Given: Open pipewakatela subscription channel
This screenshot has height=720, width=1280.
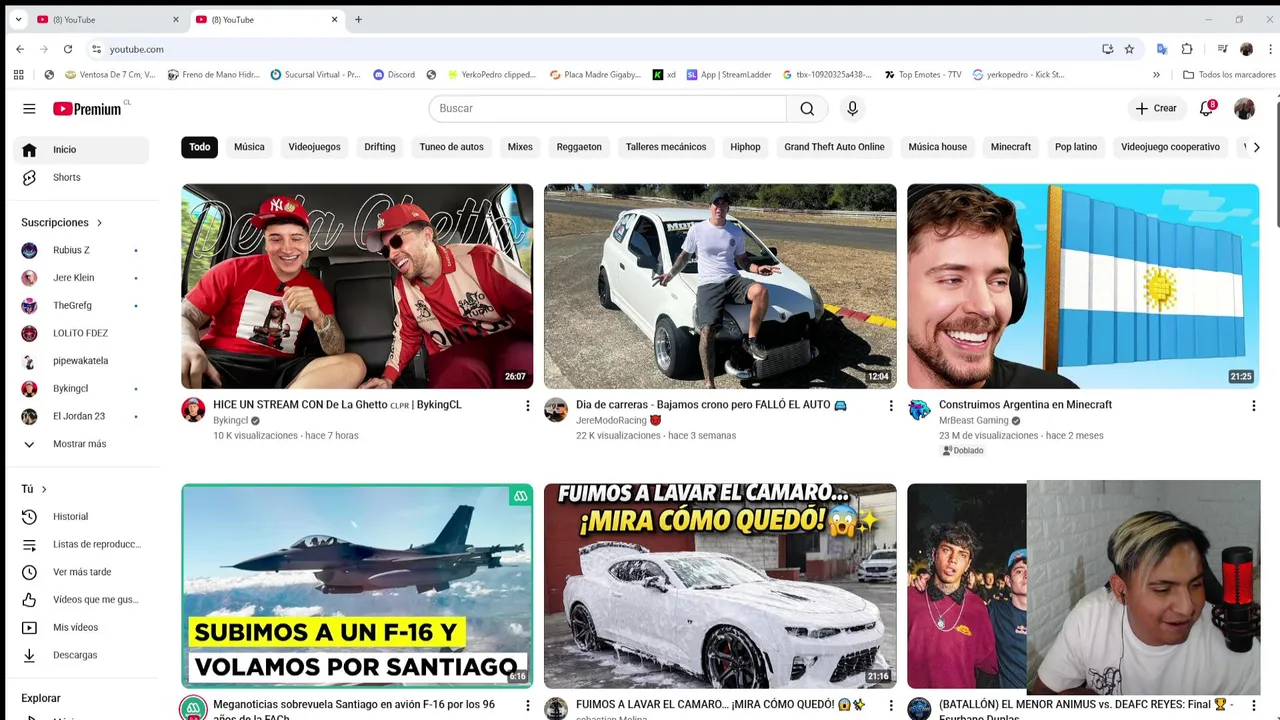Looking at the screenshot, I should [81, 361].
